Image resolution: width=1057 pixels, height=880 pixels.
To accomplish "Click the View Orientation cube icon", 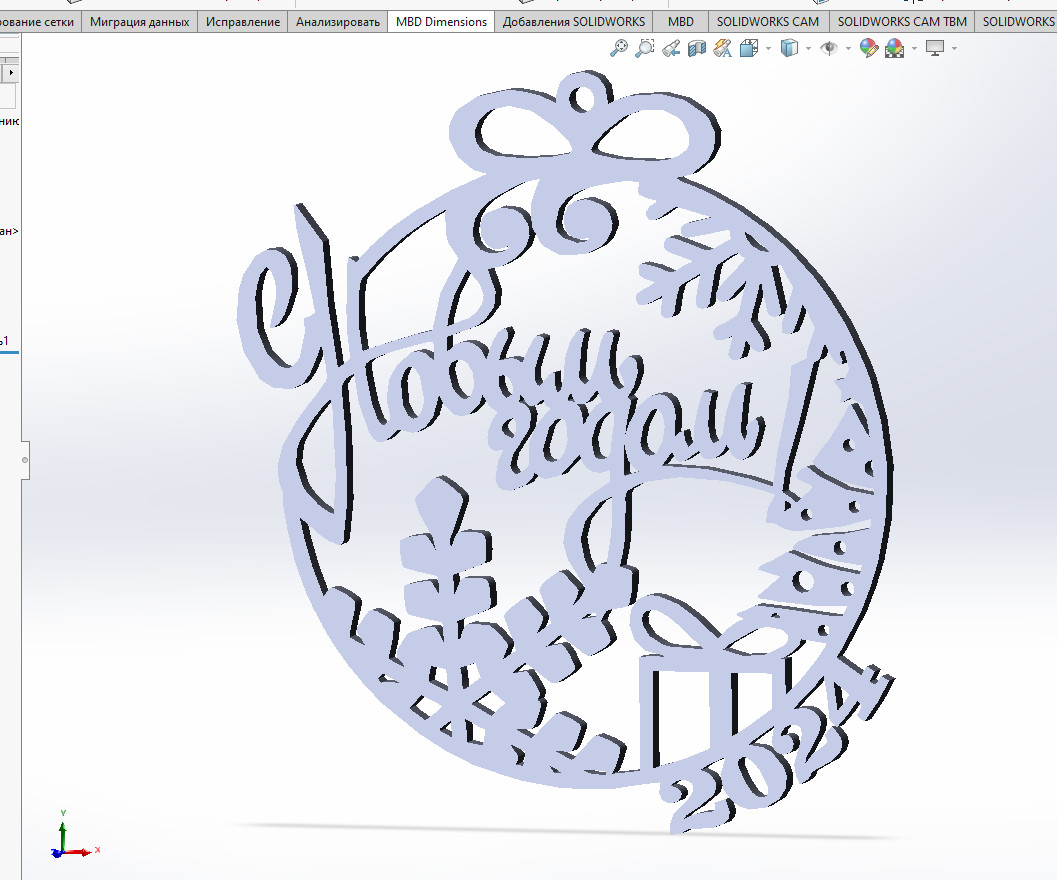I will tap(749, 49).
